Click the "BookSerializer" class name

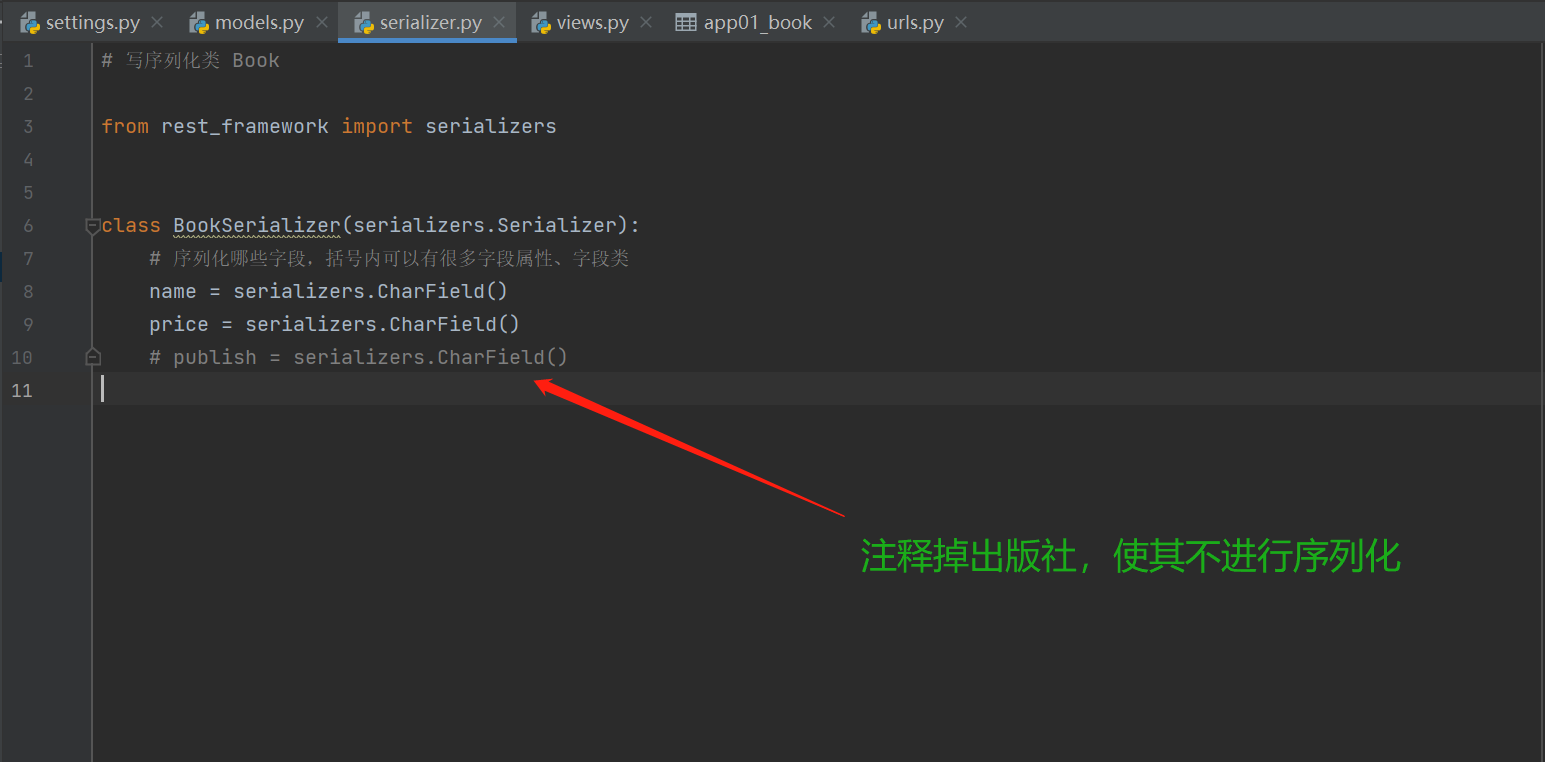[257, 225]
